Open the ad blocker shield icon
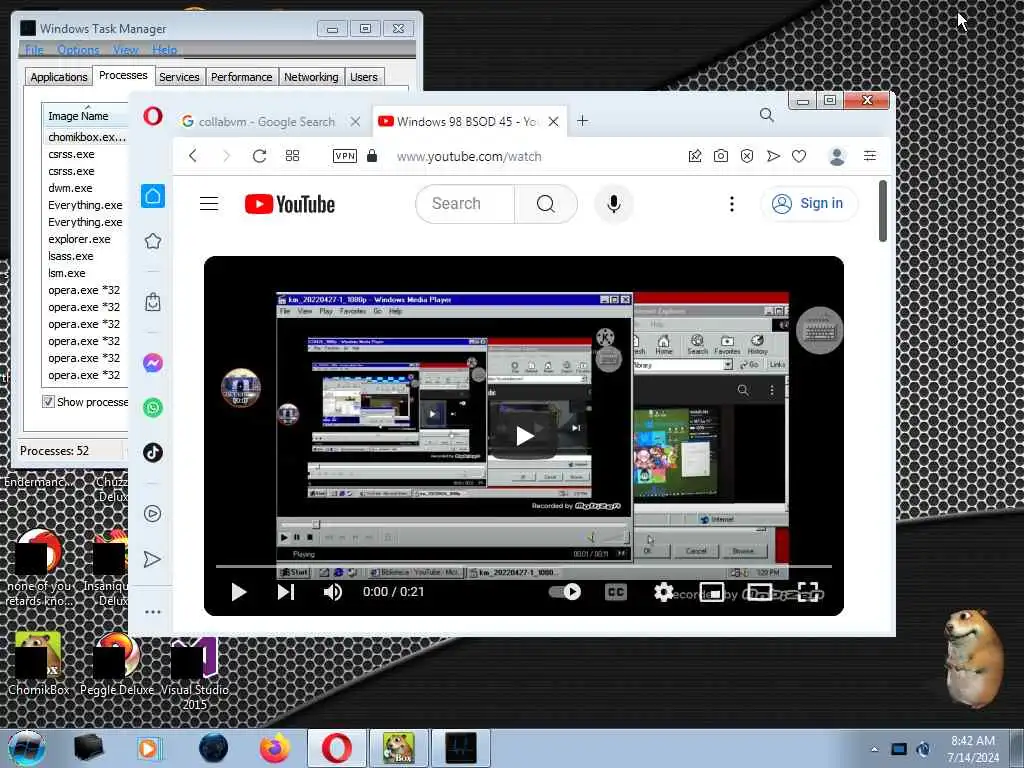The image size is (1024, 768). (x=747, y=155)
